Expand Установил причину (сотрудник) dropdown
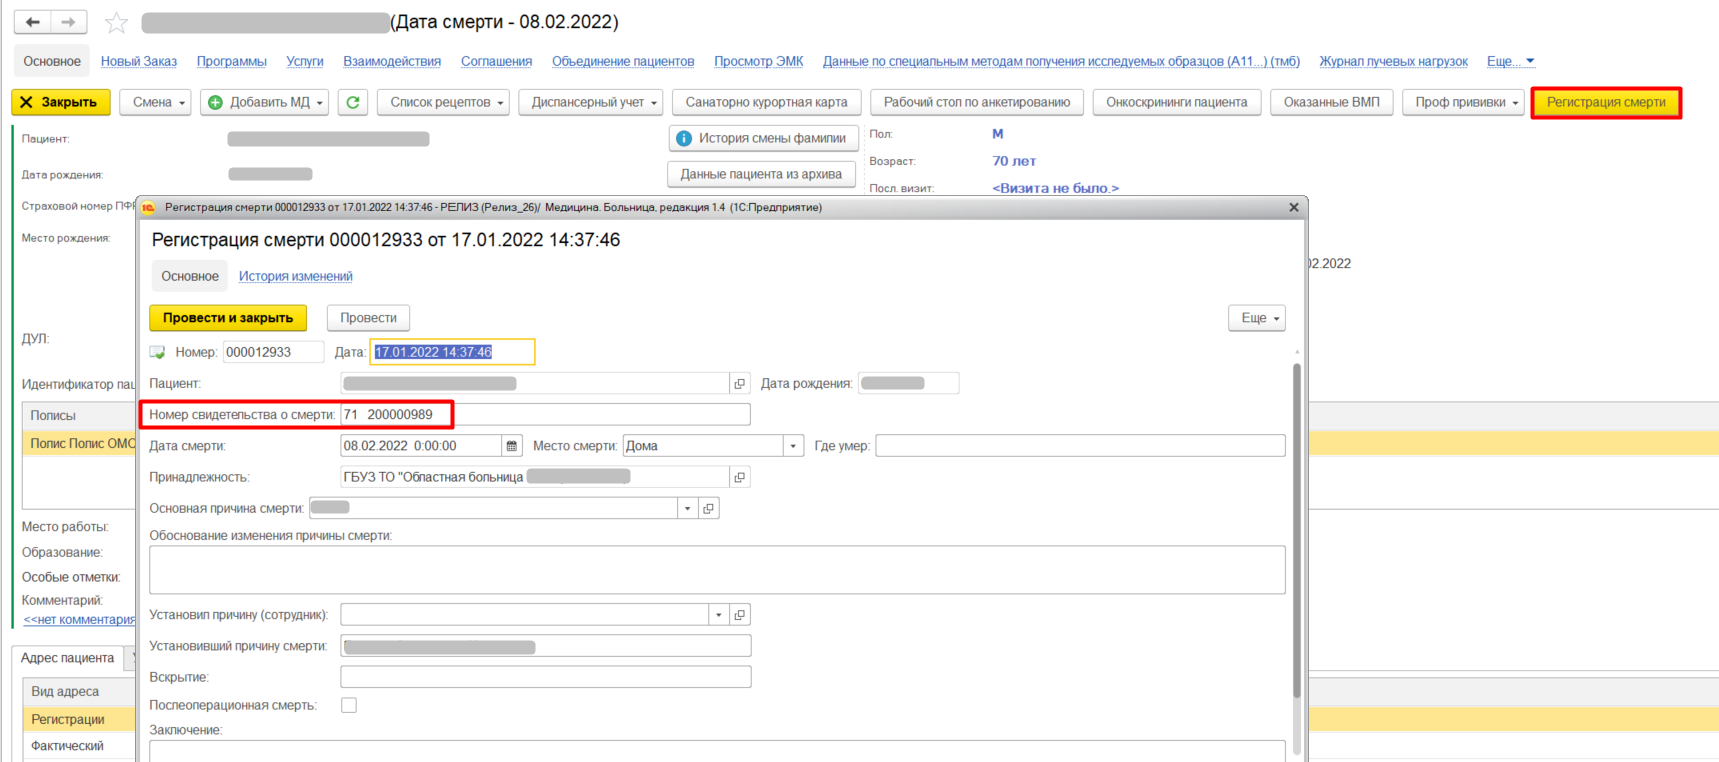The image size is (1719, 762). [718, 615]
